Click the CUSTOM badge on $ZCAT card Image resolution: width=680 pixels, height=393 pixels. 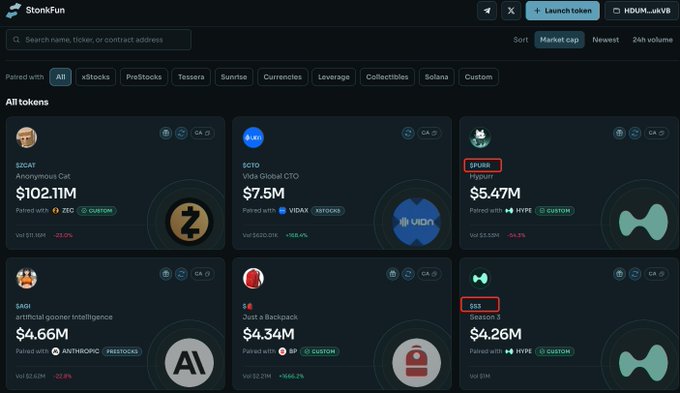coord(97,211)
